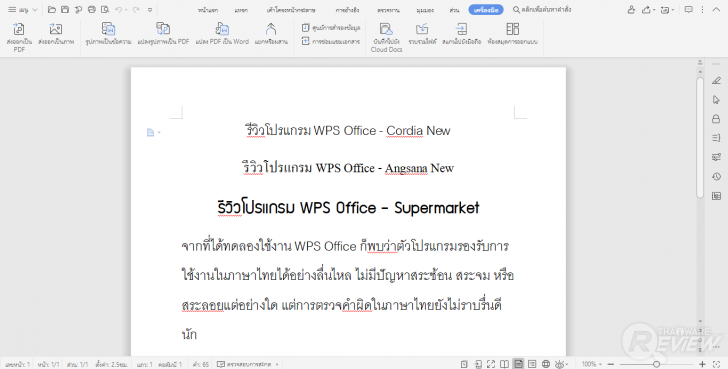Open the document repair button in ribbon
This screenshot has width=728, height=369.
331,41
